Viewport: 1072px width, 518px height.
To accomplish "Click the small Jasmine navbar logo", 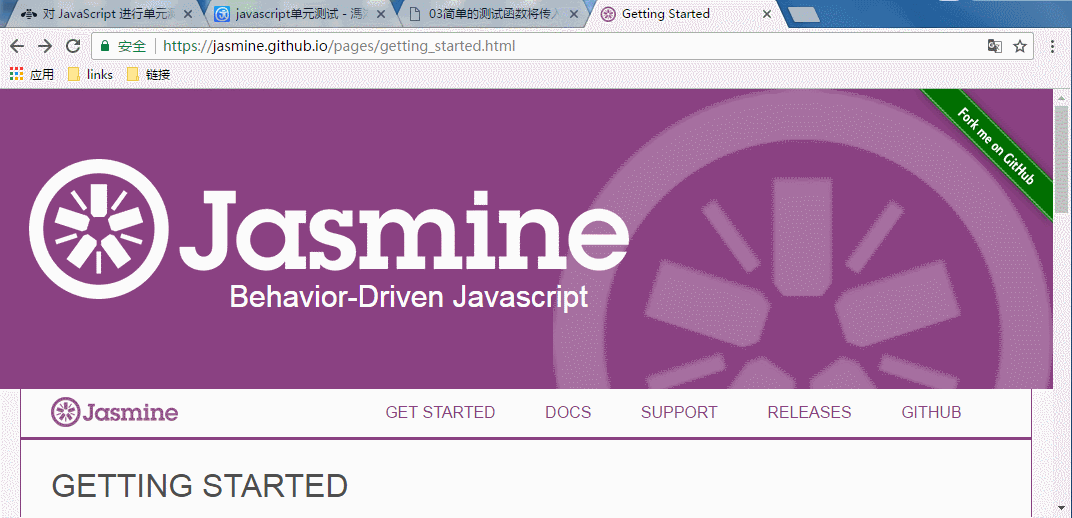I will point(115,412).
